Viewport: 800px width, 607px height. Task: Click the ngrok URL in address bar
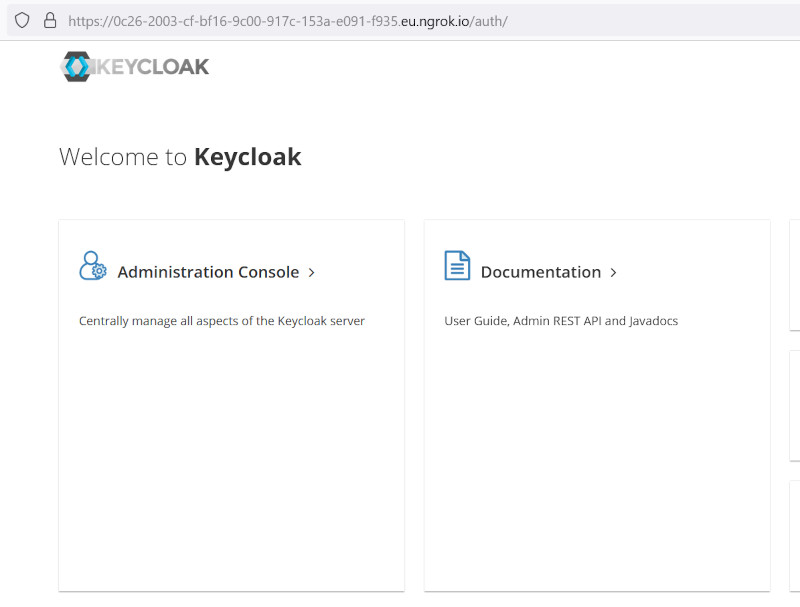[x=288, y=21]
